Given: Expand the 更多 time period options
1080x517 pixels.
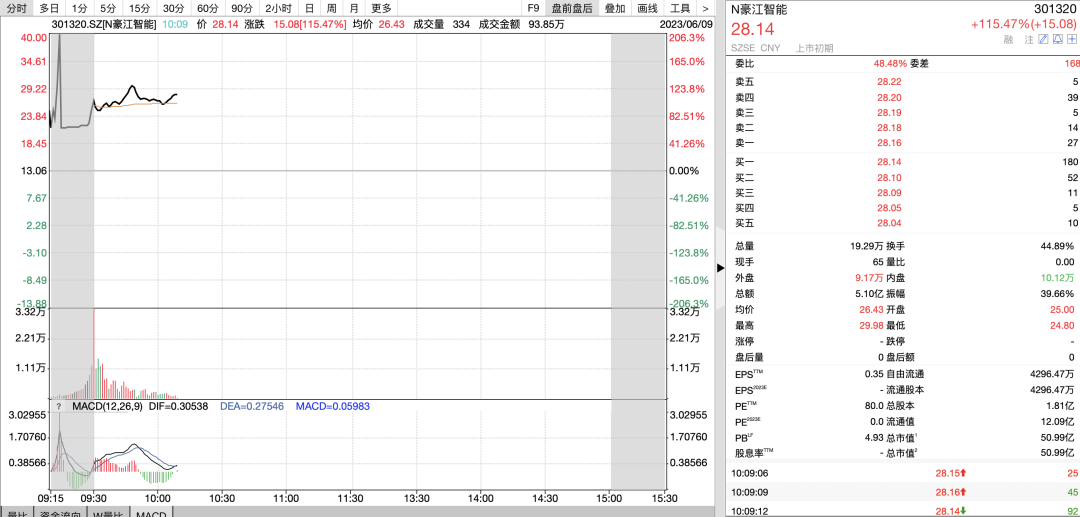Looking at the screenshot, I should (x=381, y=8).
